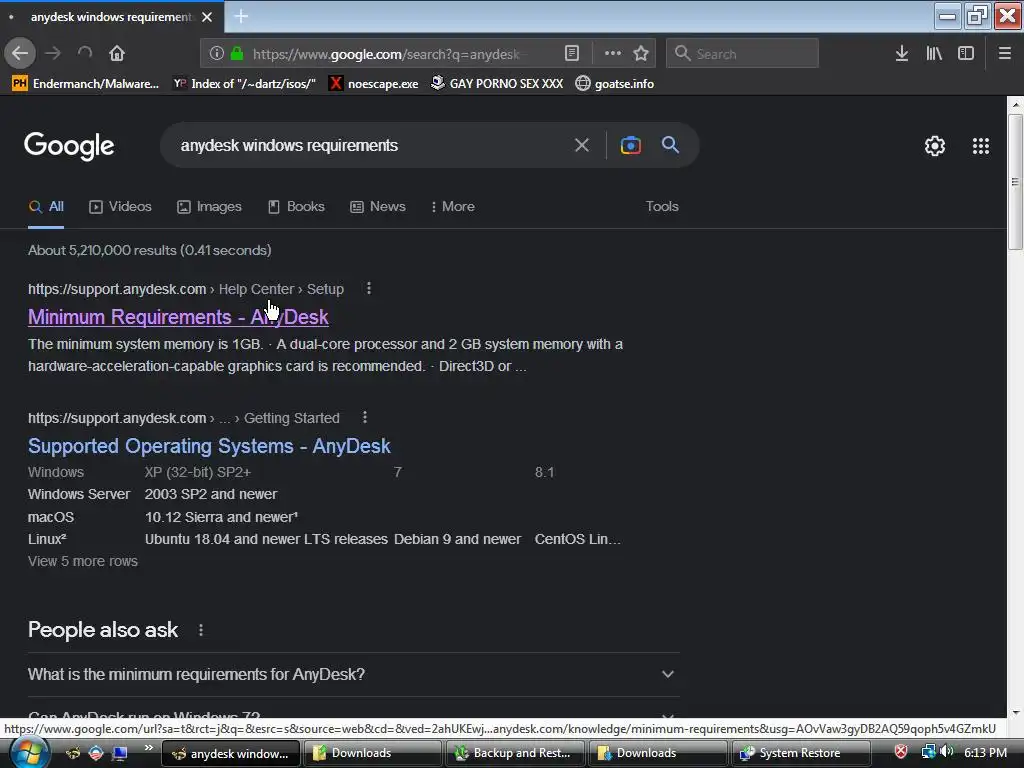Switch to Images results
The image size is (1024, 768).
[x=209, y=206]
